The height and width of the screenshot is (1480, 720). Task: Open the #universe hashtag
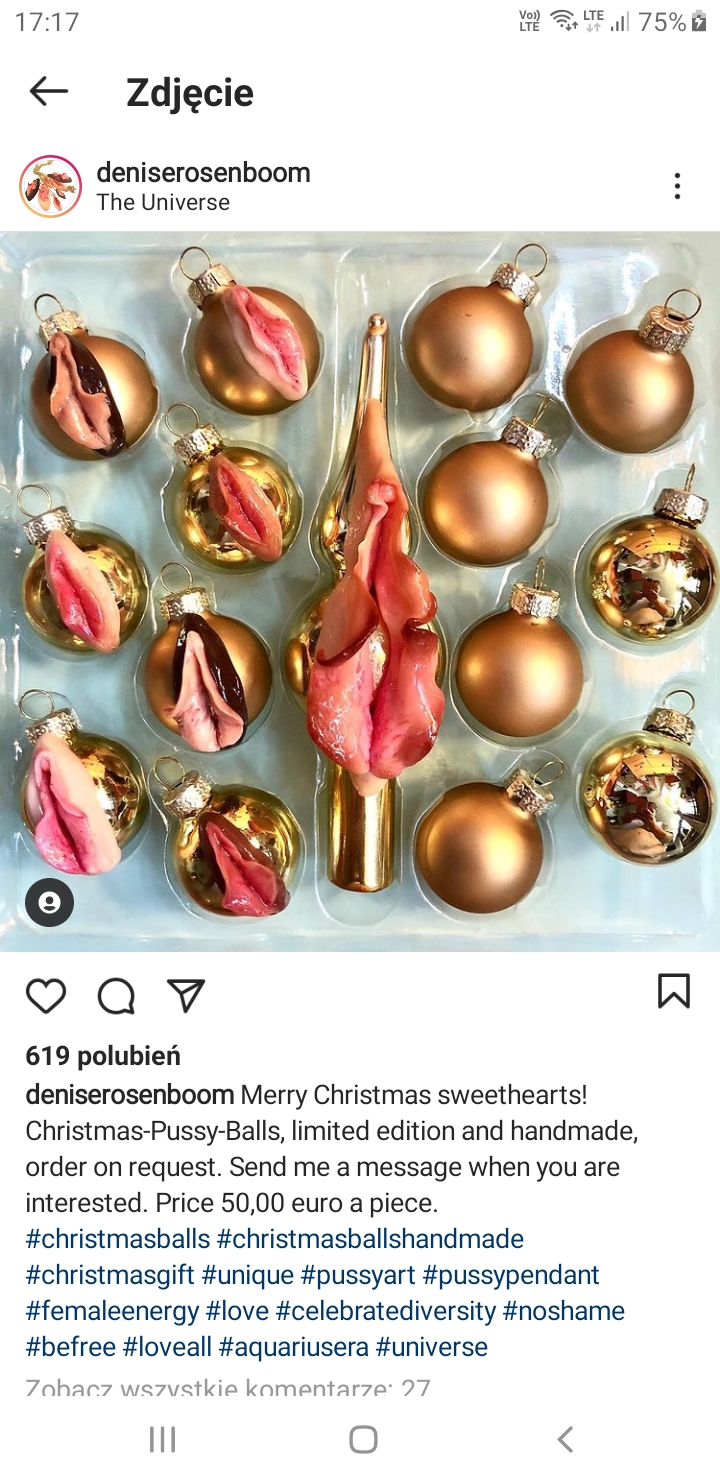pyautogui.click(x=432, y=1347)
